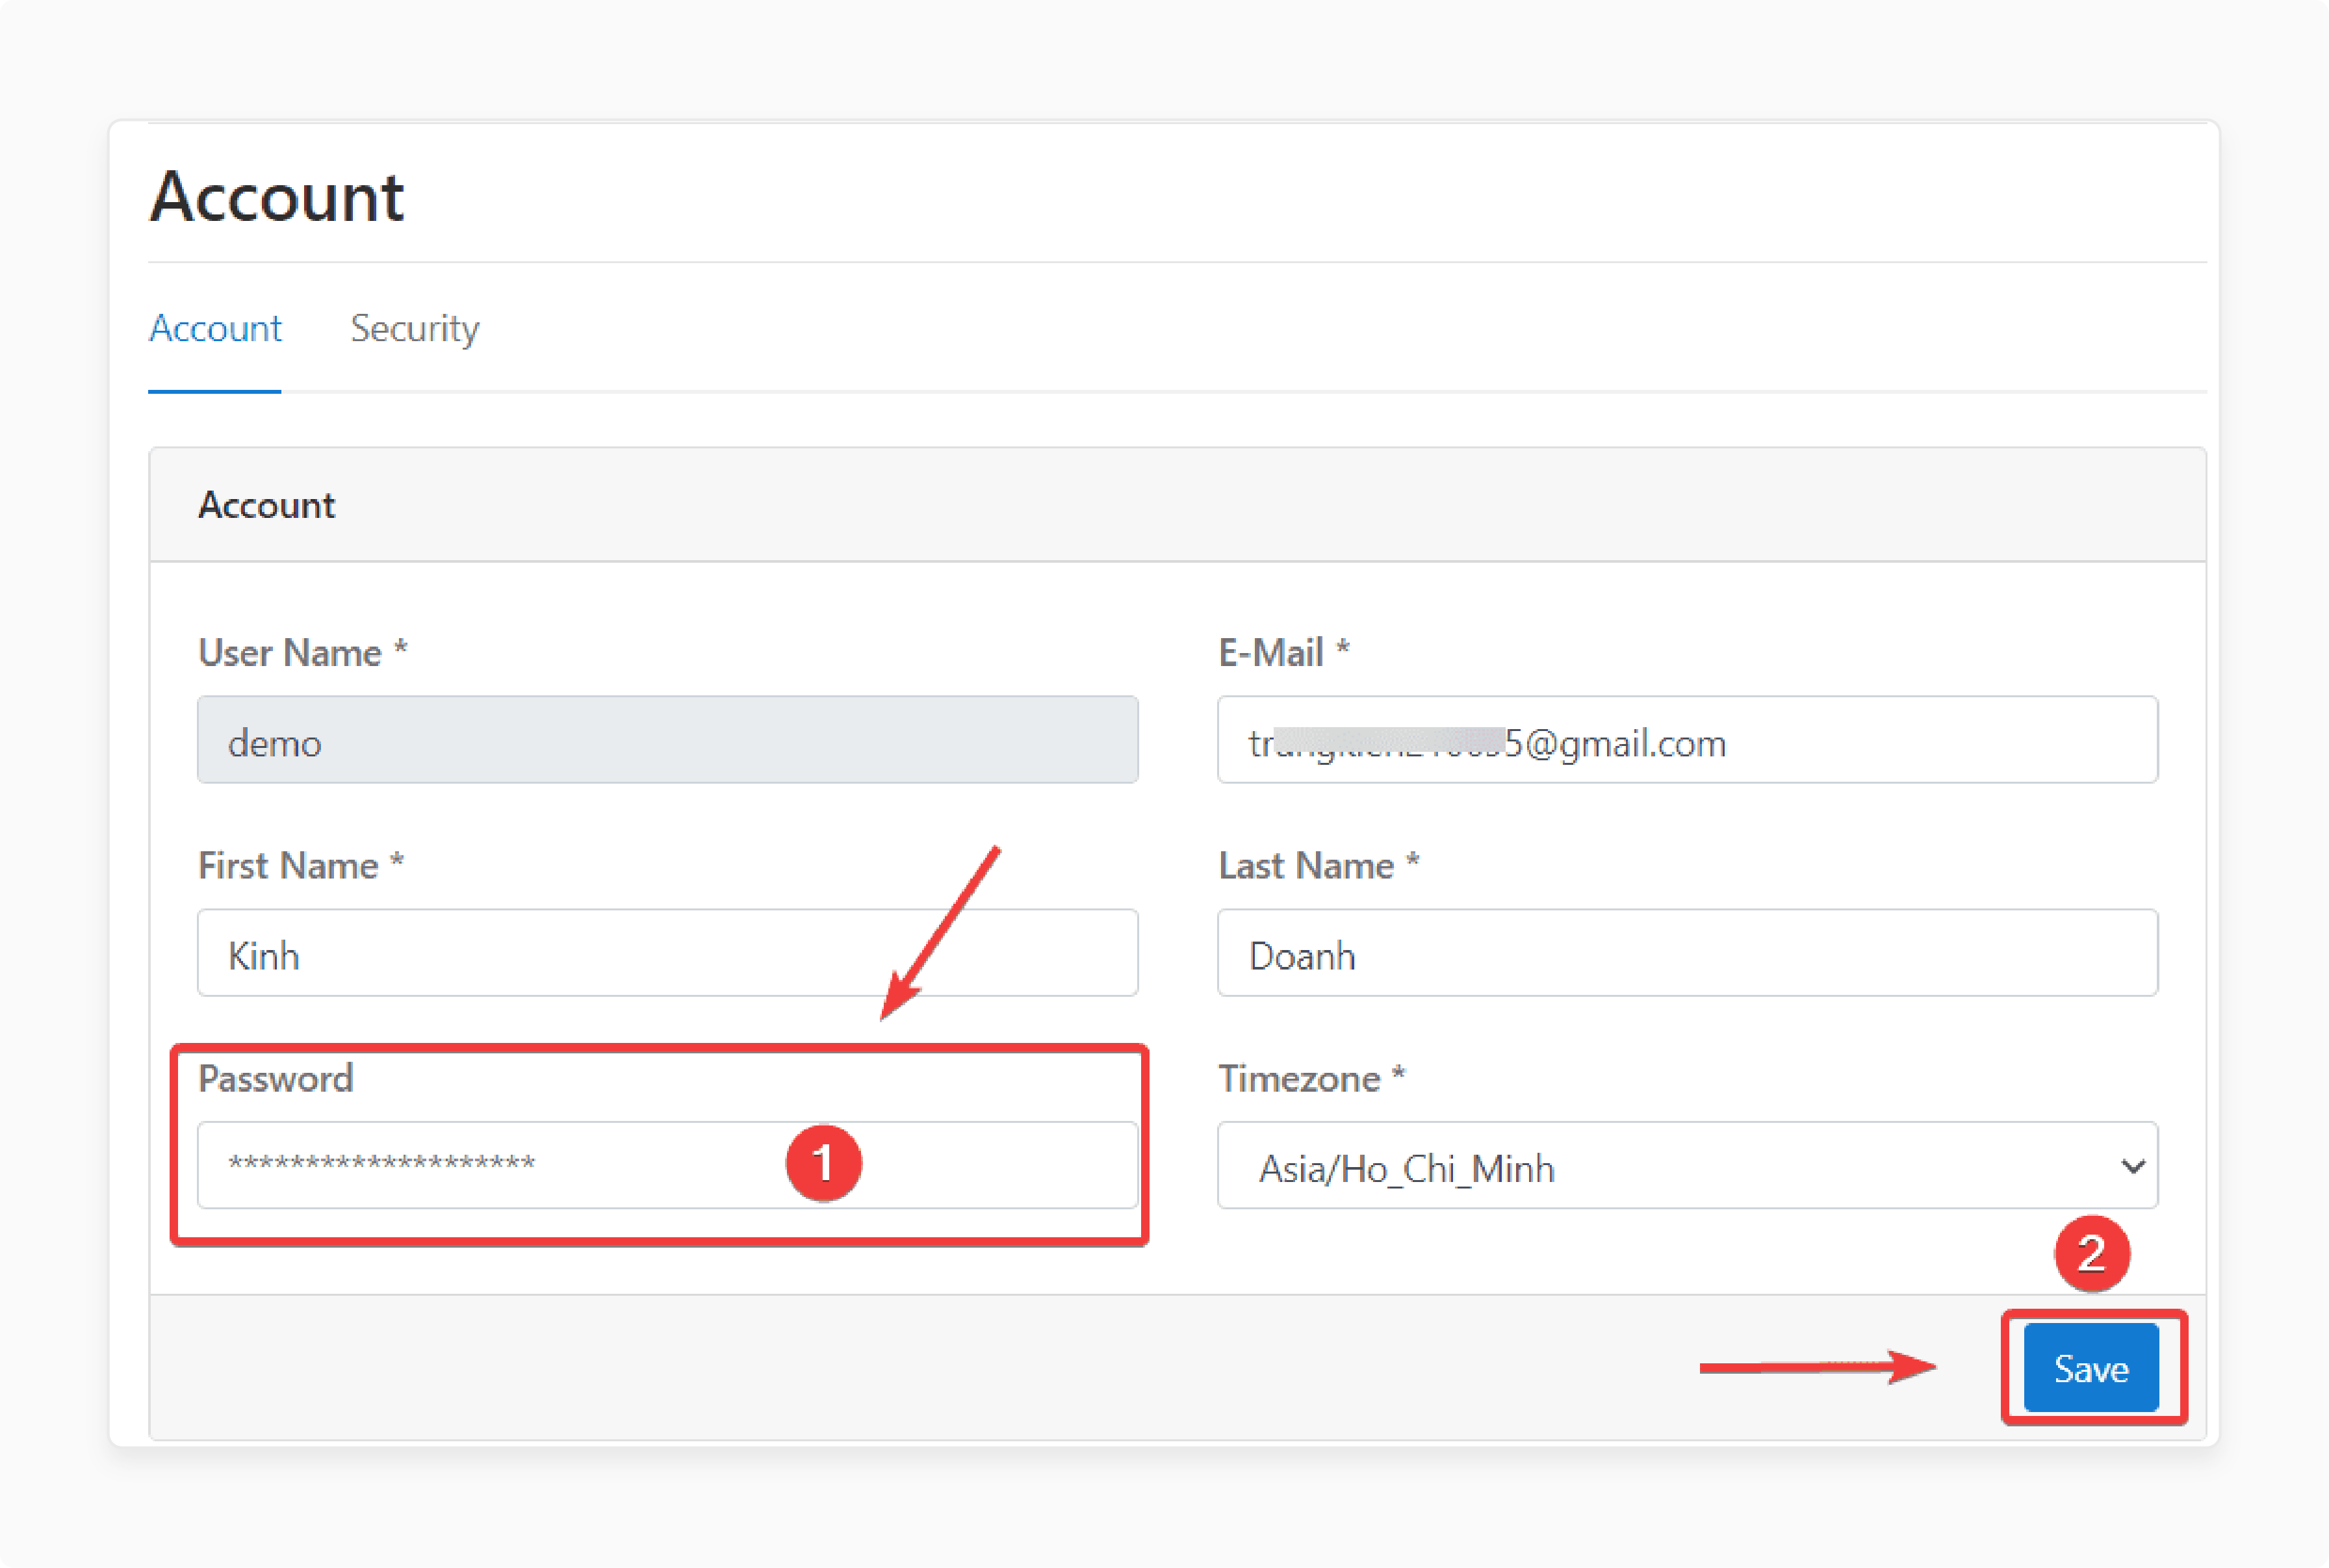Click the User Name * label
The height and width of the screenshot is (1568, 2329).
302,652
